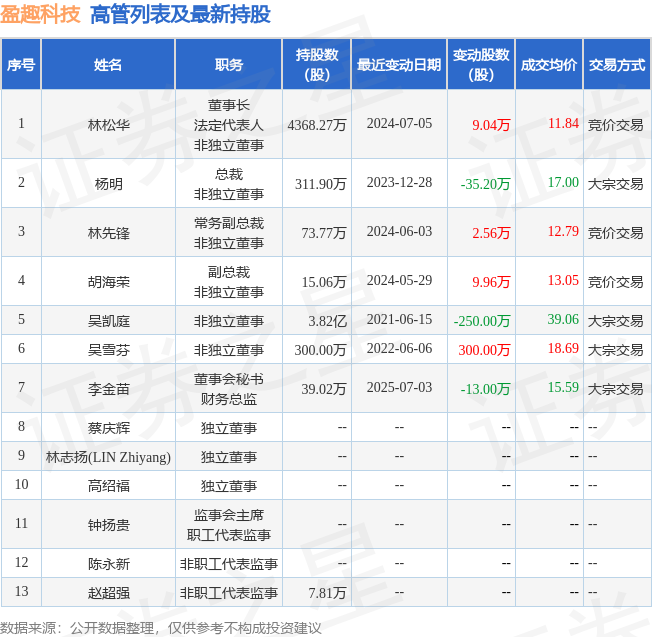Click the 数据来源 footnote text
Viewport: 652px width, 637px height.
[161, 628]
